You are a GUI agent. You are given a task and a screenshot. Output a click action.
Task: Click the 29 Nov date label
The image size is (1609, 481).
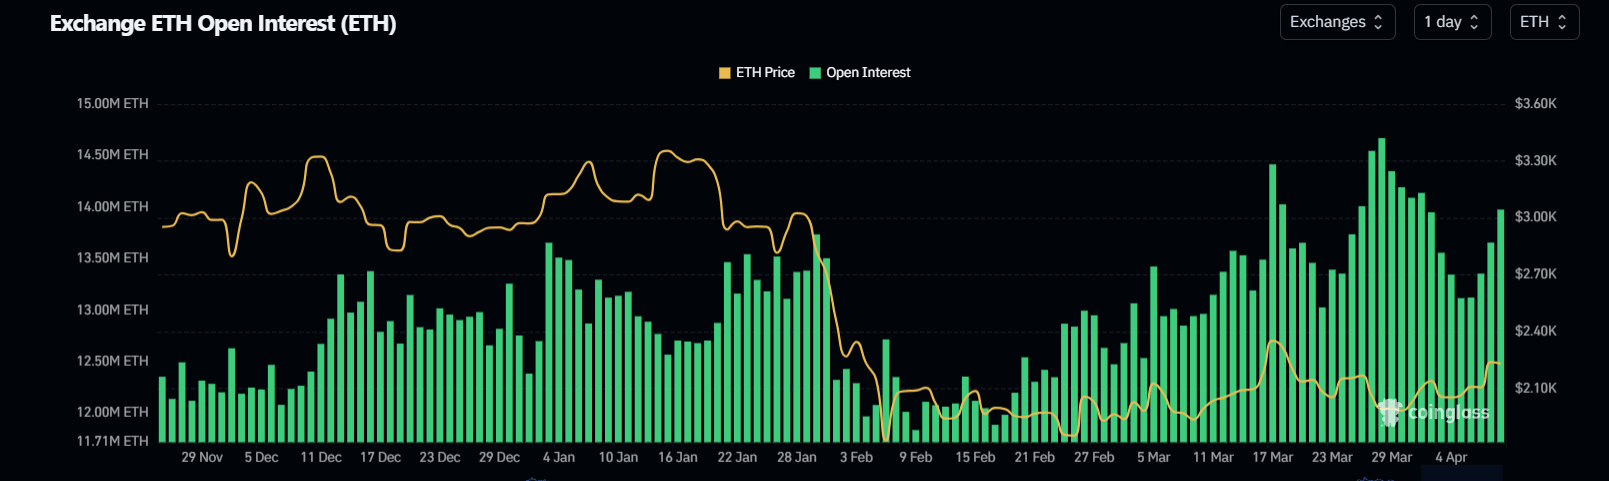(x=202, y=457)
